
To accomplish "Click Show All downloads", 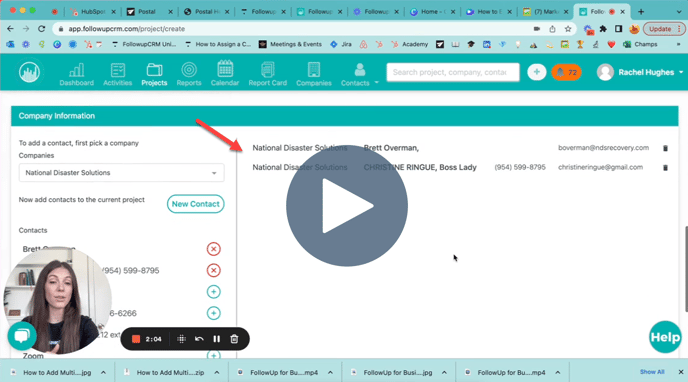I will (x=652, y=372).
